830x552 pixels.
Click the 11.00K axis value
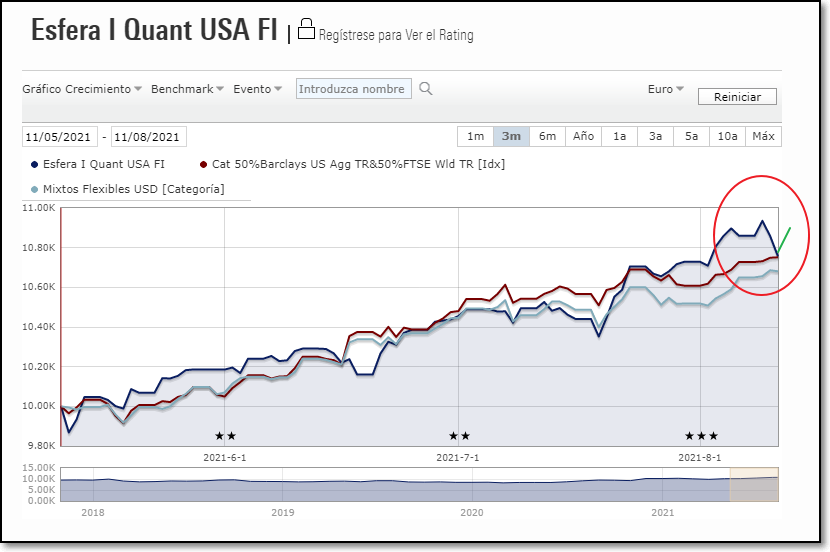39,208
